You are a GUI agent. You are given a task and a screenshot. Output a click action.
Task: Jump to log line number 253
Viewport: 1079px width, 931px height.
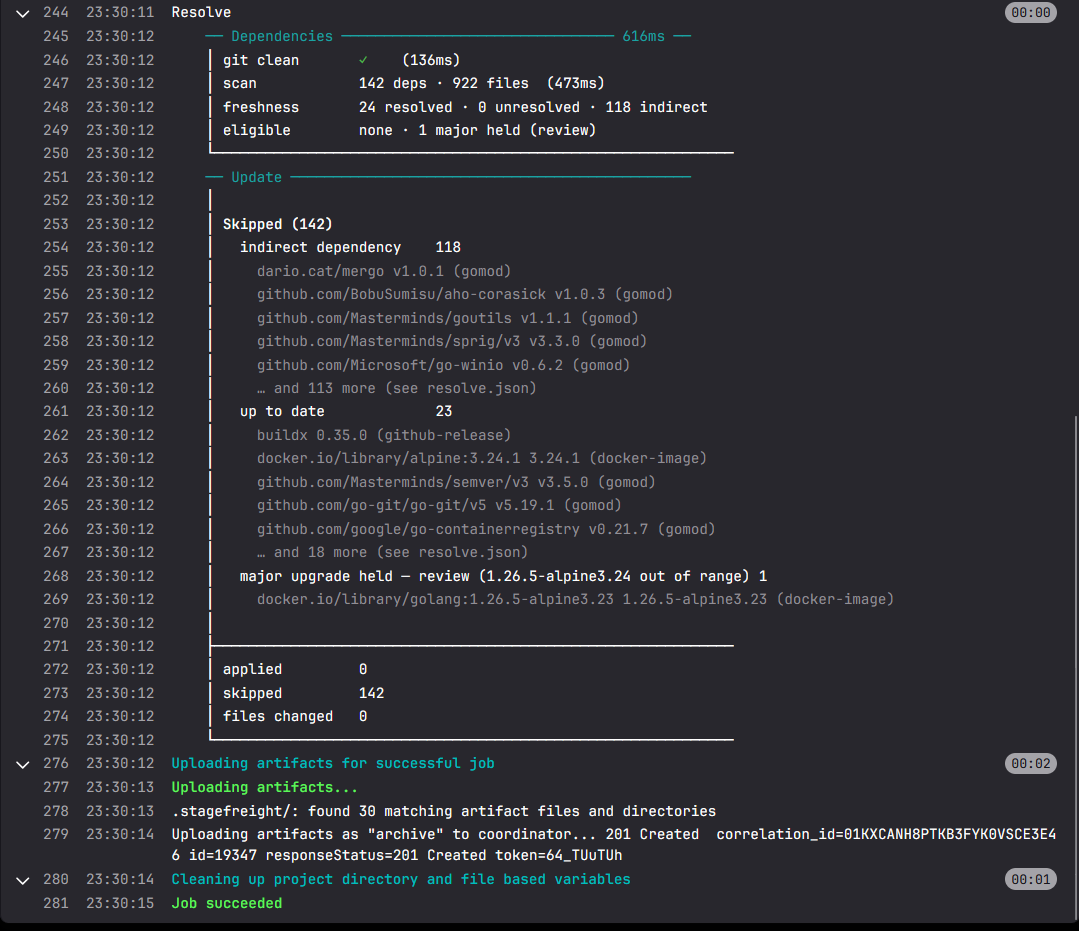56,224
